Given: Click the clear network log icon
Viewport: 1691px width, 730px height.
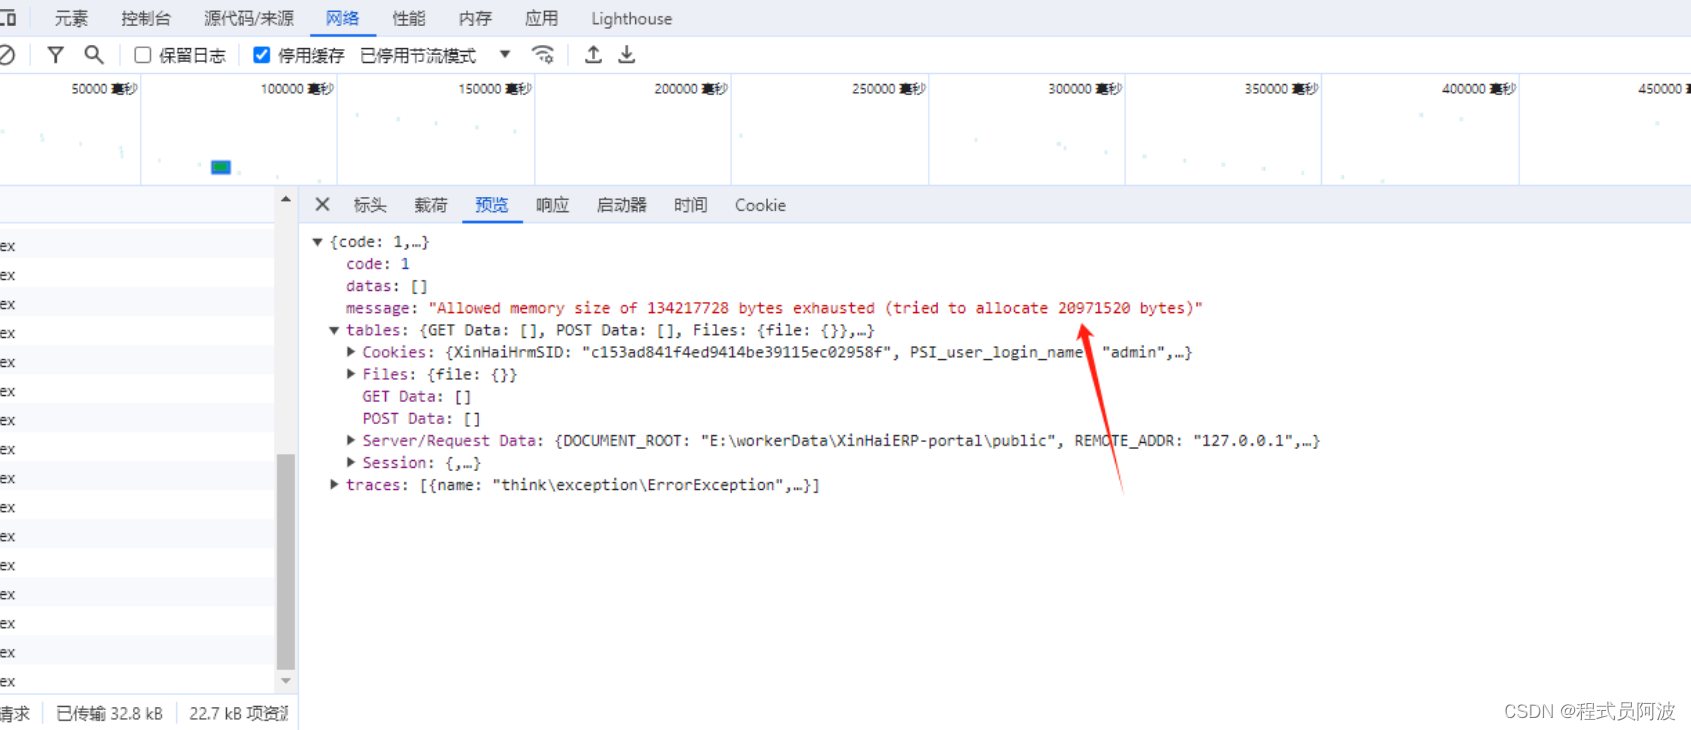Looking at the screenshot, I should click(6, 55).
